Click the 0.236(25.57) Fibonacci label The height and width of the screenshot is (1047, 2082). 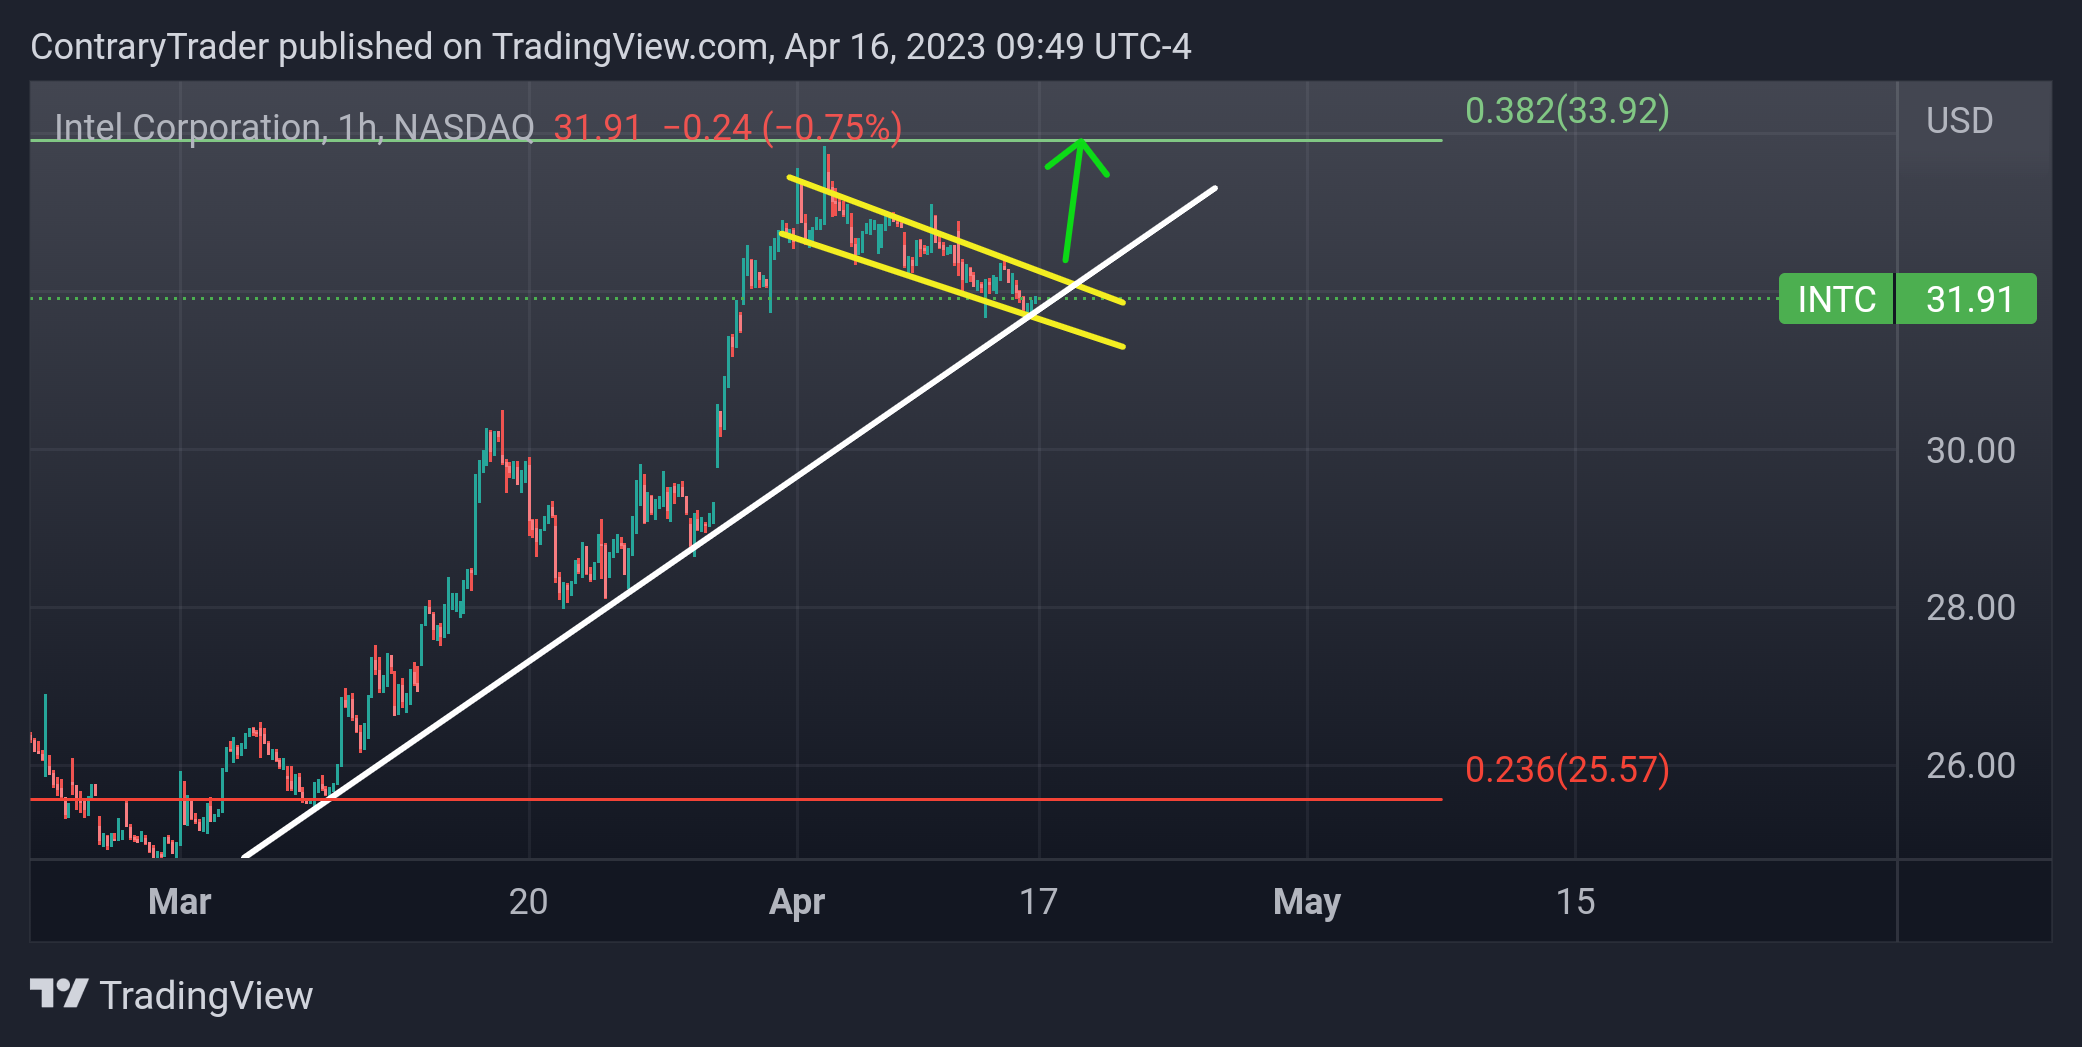(1567, 769)
